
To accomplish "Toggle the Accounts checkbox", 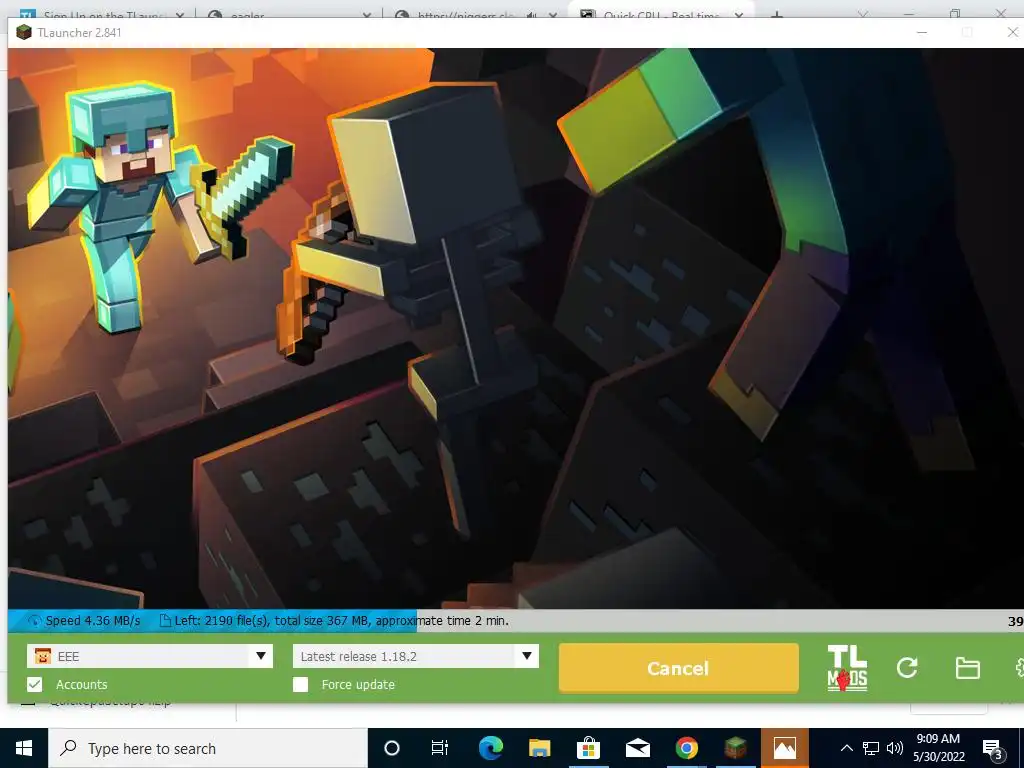I will pos(35,684).
